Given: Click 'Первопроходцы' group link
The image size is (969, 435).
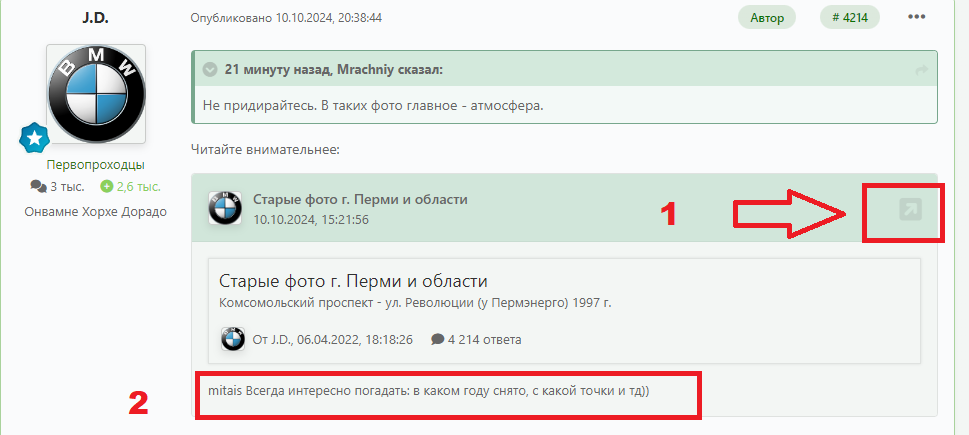Looking at the screenshot, I should (96, 165).
